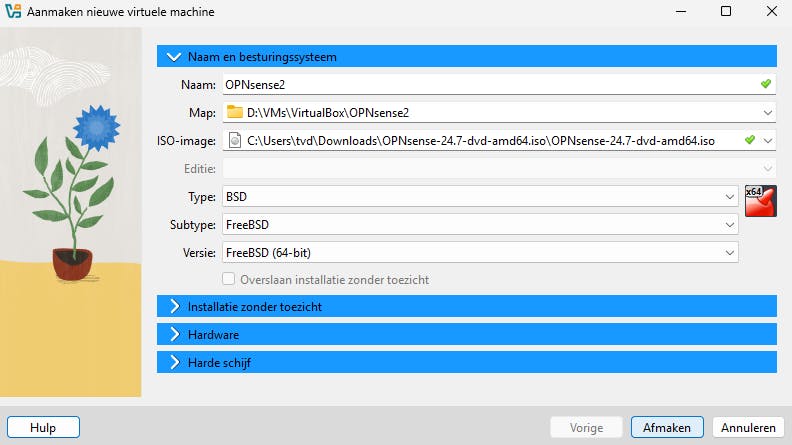Click green checkmark beside ISO-image field
This screenshot has height=445, width=792.
tap(750, 140)
